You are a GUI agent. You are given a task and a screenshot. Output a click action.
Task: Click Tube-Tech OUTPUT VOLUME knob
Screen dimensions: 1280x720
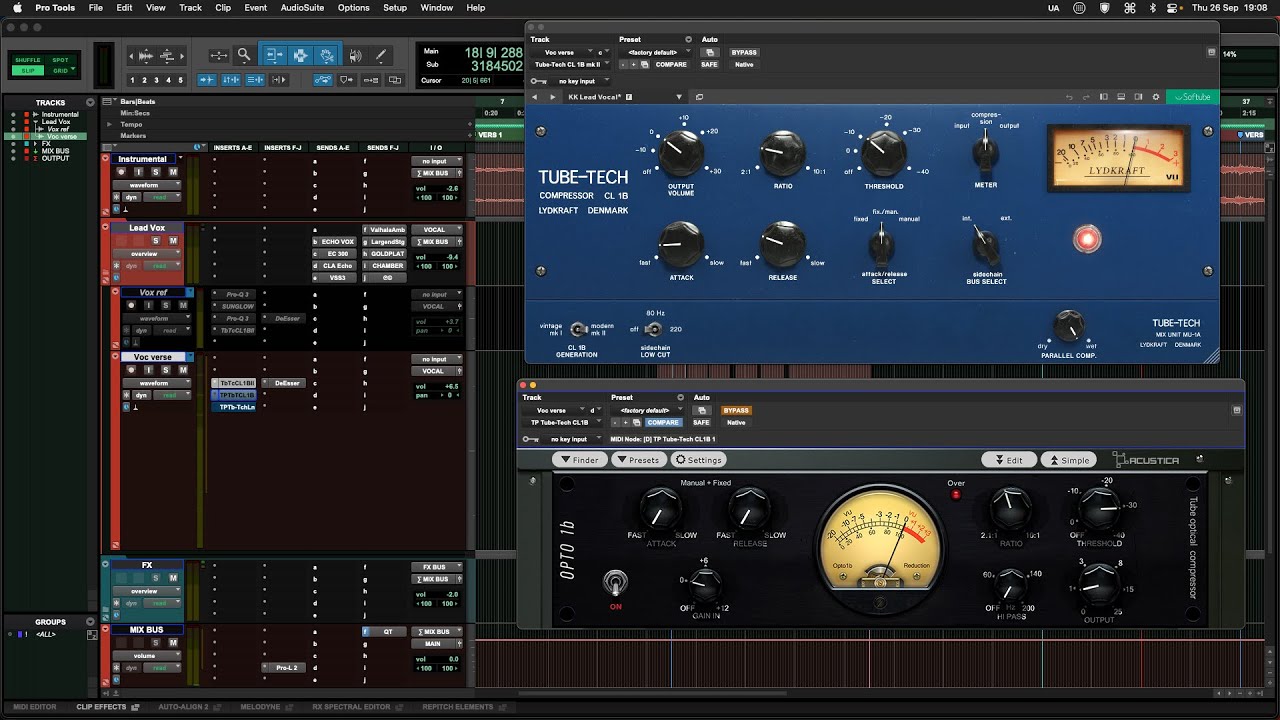point(681,153)
